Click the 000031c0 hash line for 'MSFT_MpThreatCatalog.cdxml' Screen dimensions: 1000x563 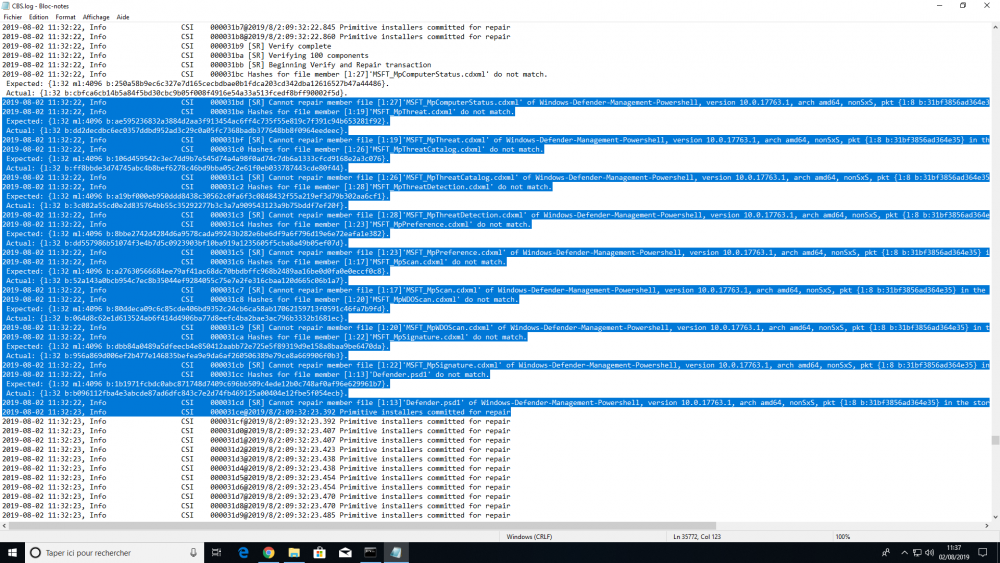pyautogui.click(x=272, y=149)
